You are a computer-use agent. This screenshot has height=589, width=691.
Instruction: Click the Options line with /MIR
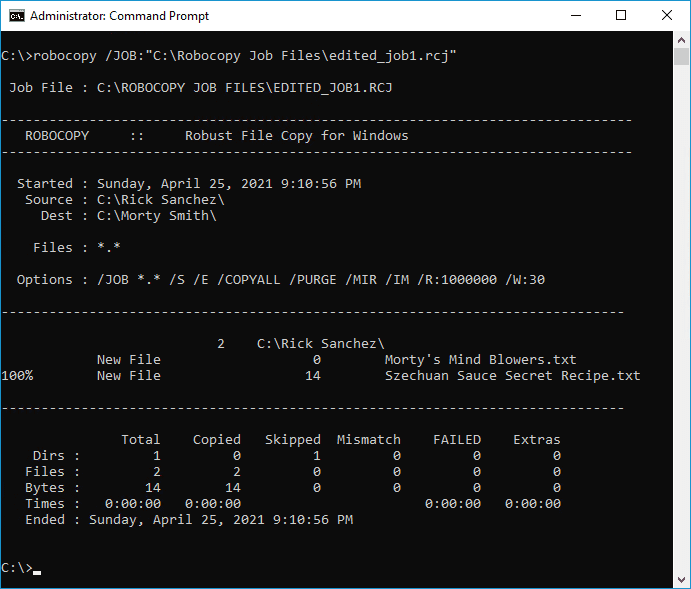coord(281,280)
